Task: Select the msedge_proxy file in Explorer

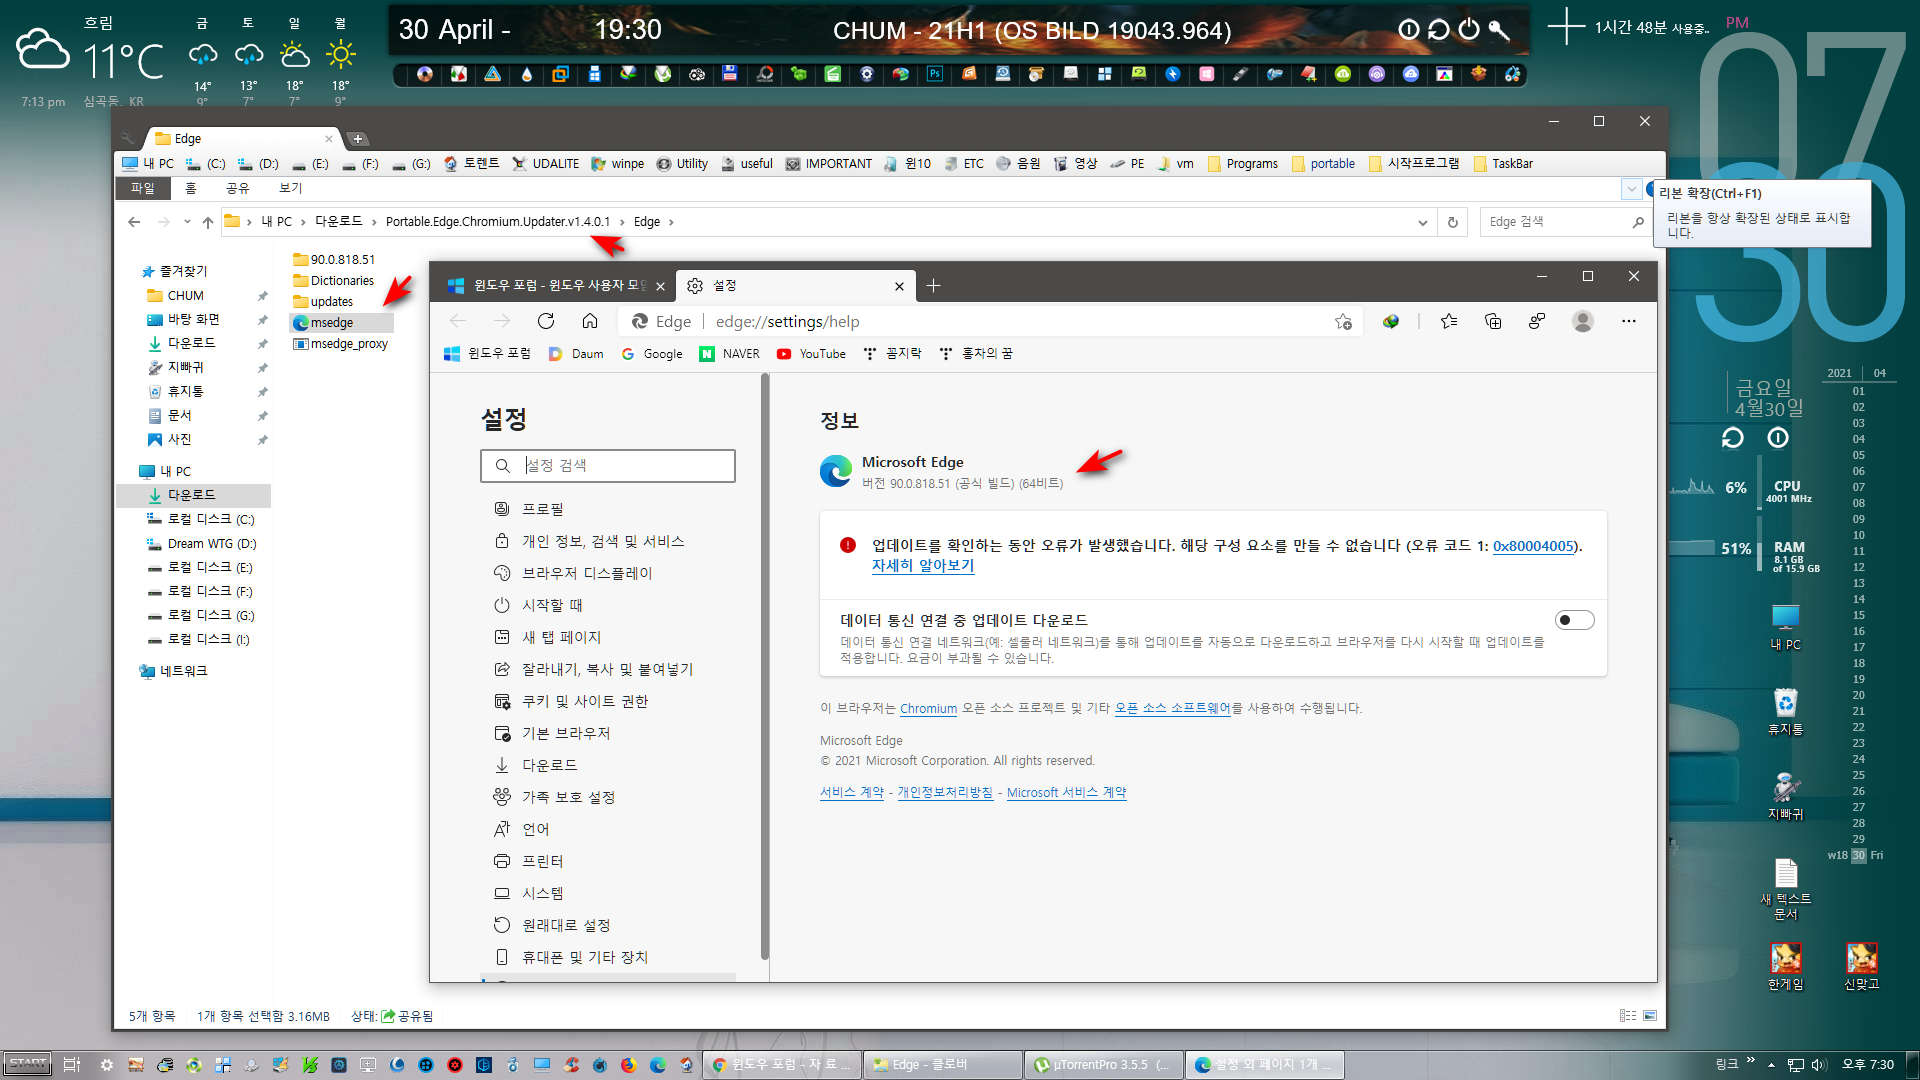Action: click(341, 344)
